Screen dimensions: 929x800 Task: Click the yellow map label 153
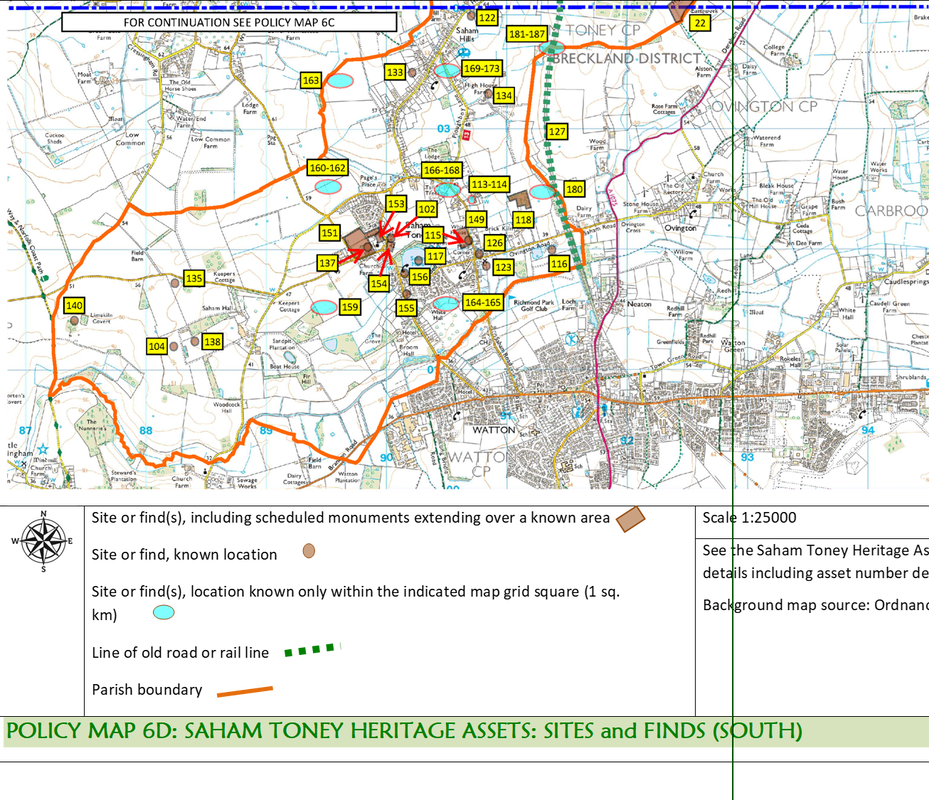[x=396, y=204]
